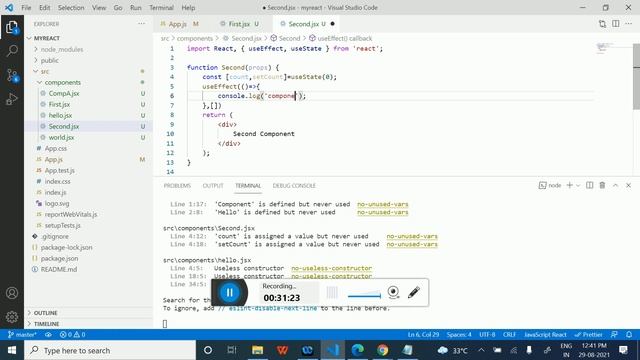Click the feedback icon in status bar
Screen dimensions: 640x360
614,335
